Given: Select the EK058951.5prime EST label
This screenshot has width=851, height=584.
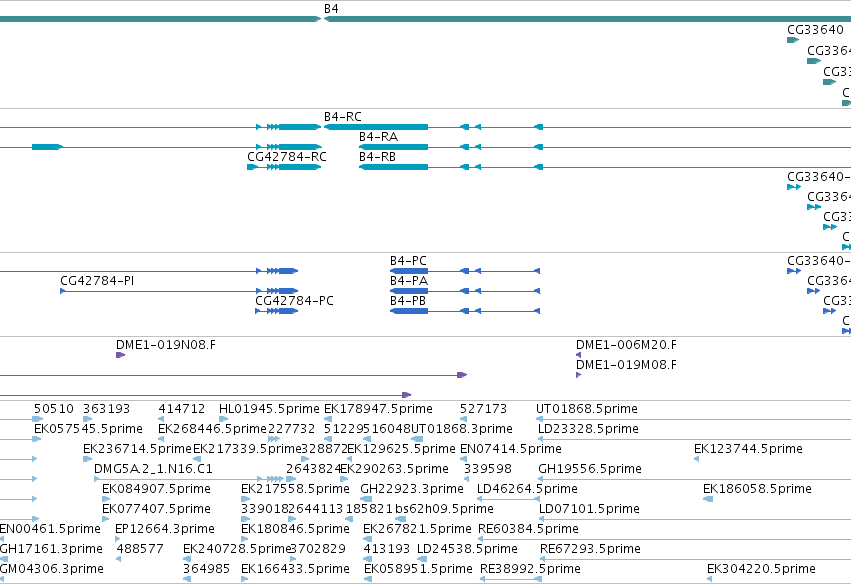Looking at the screenshot, I should click(x=418, y=570).
